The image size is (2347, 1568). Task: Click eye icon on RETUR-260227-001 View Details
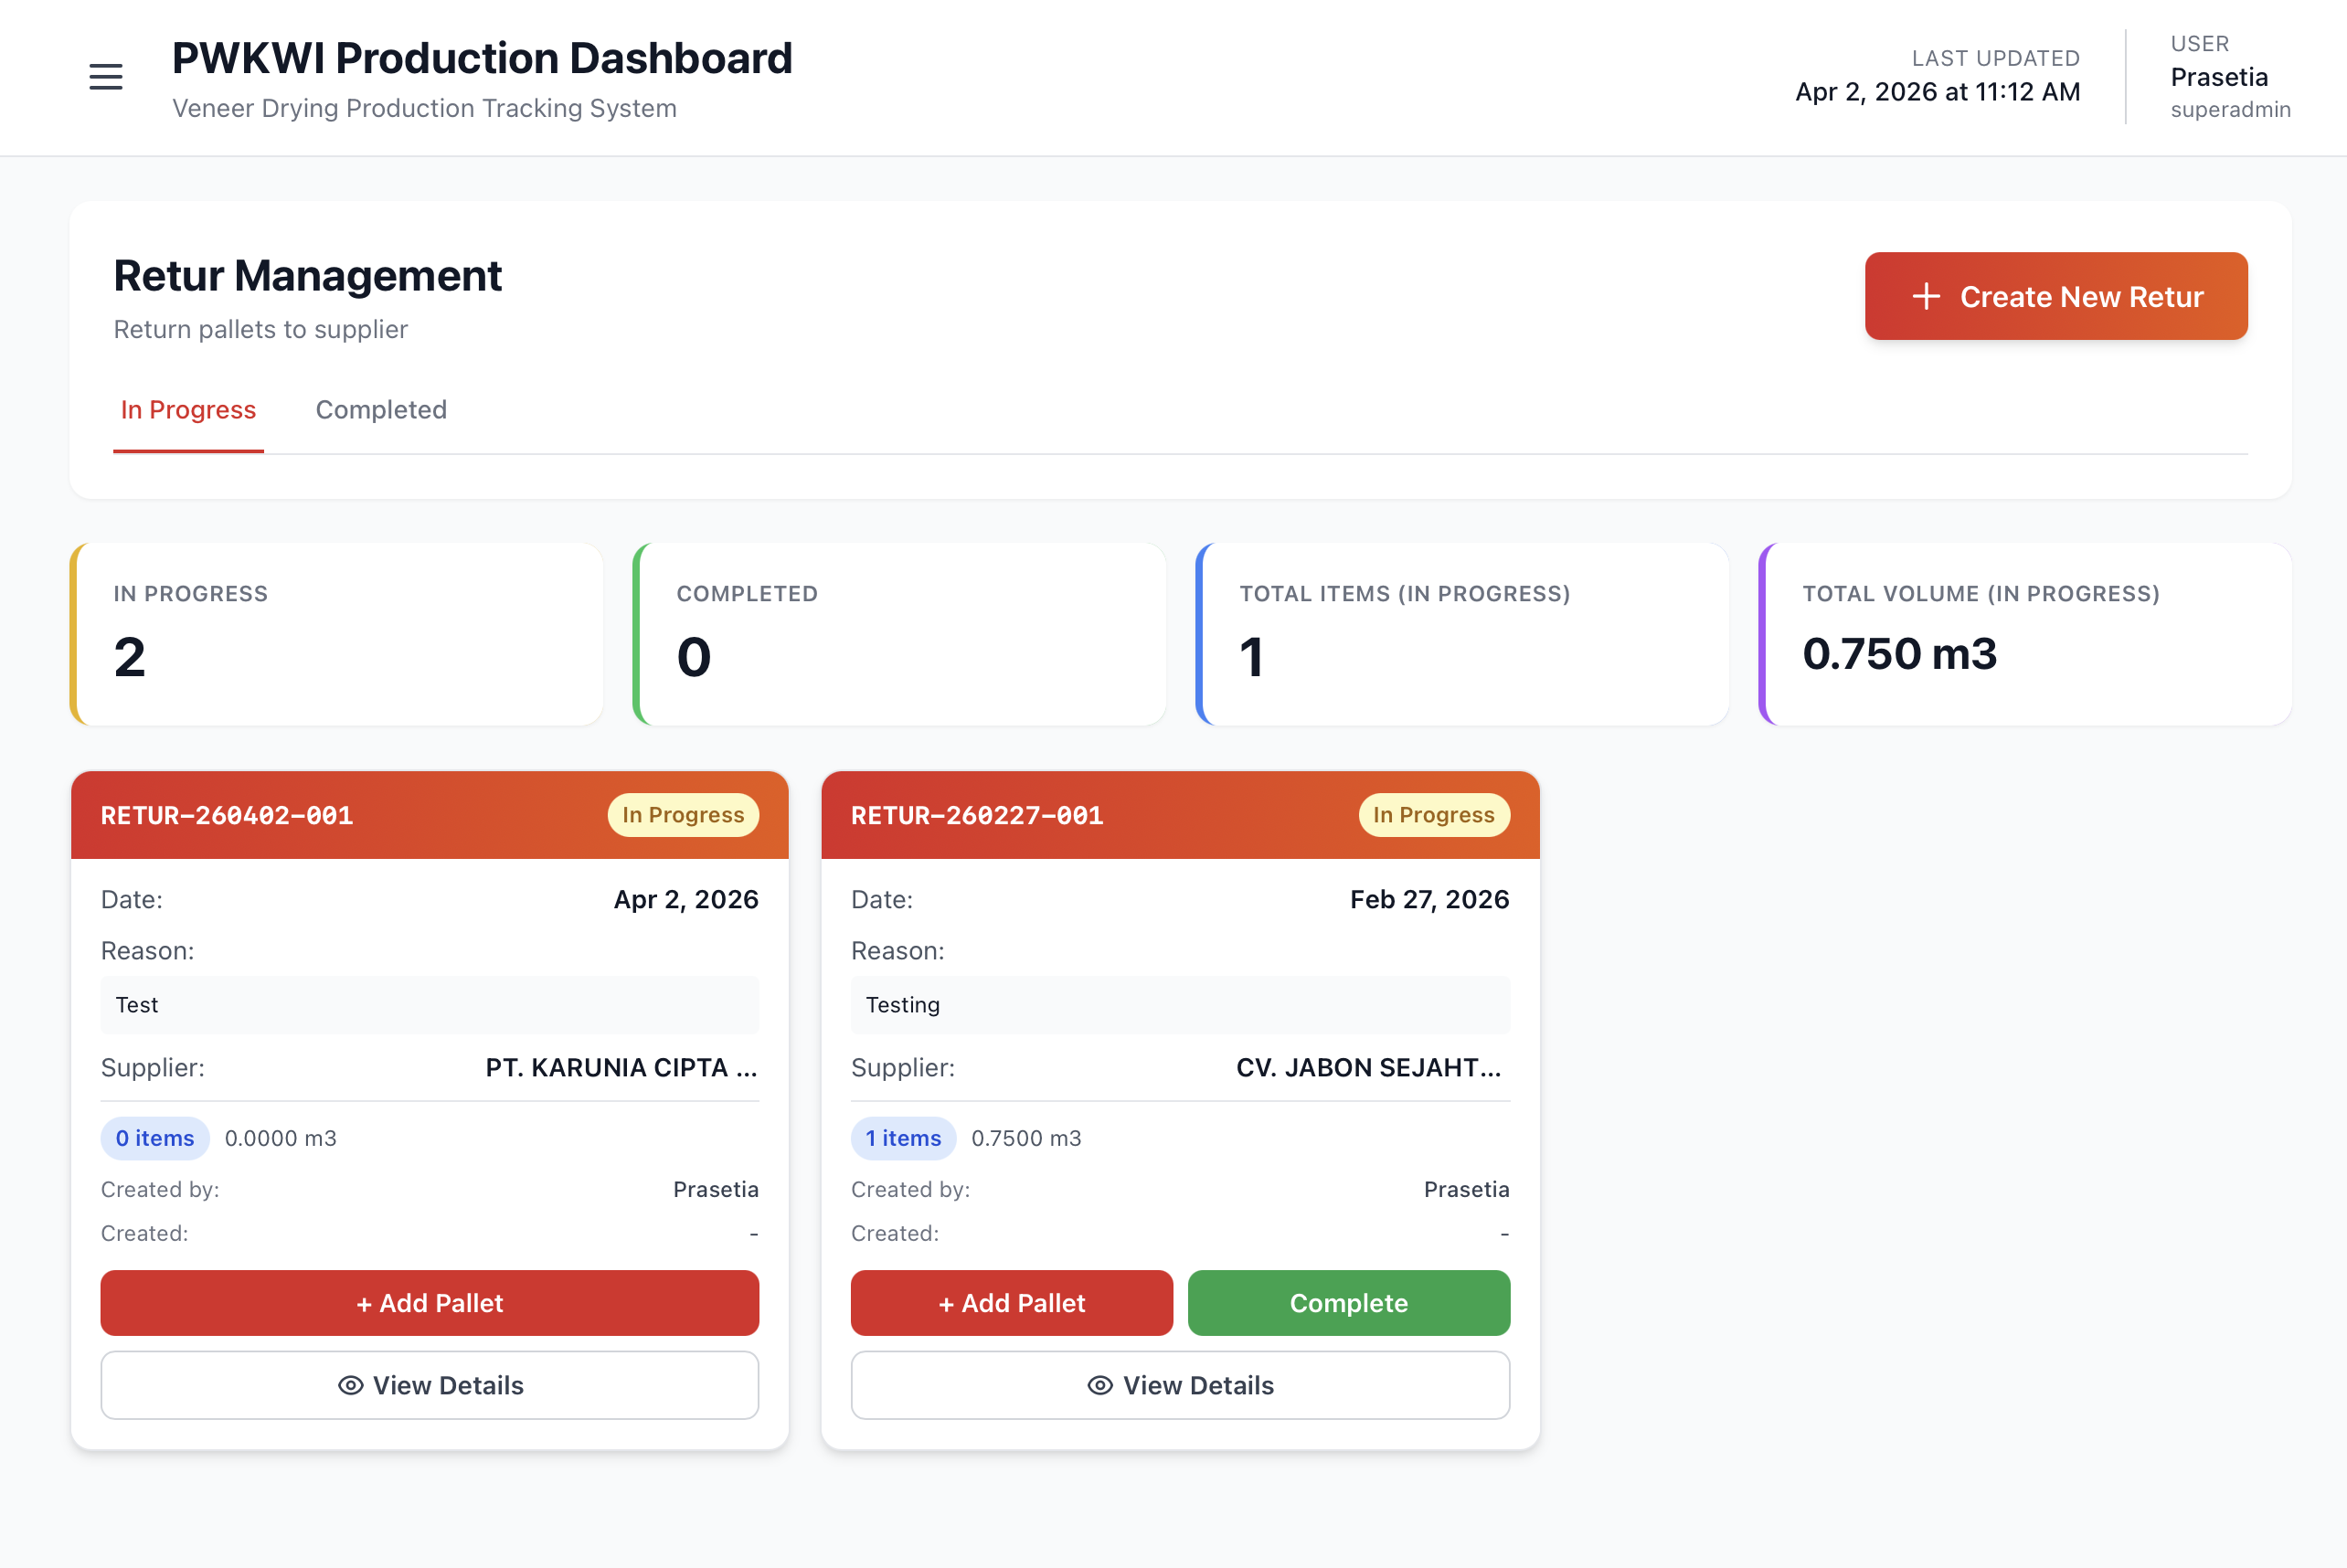[x=1100, y=1385]
